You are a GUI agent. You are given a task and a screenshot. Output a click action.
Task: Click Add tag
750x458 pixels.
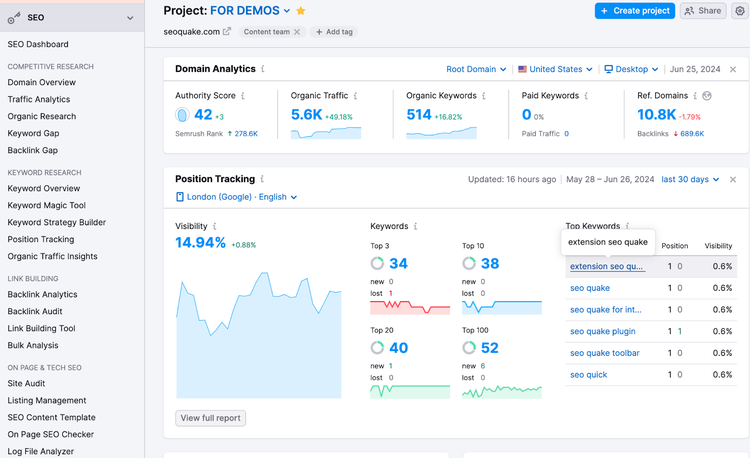coord(334,32)
